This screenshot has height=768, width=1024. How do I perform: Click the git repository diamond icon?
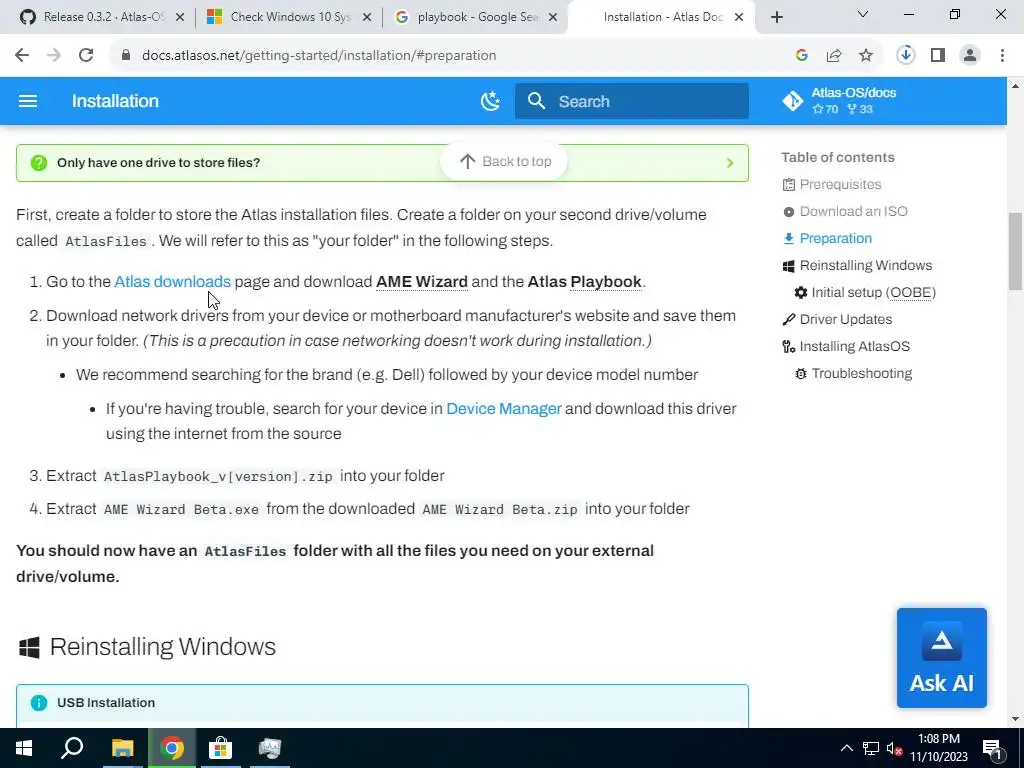click(x=793, y=101)
